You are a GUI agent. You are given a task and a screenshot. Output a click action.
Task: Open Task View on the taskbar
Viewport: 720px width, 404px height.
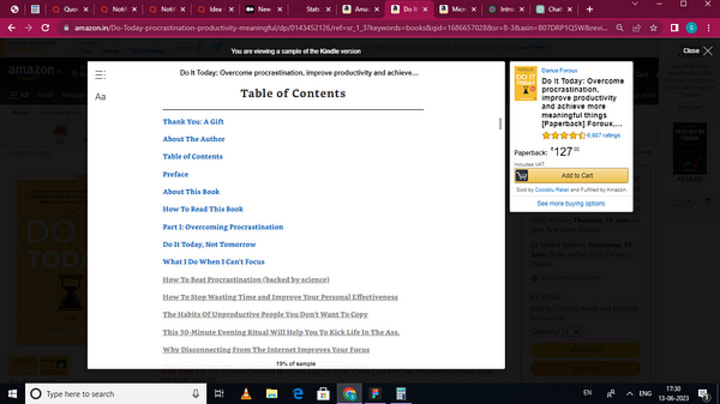pyautogui.click(x=219, y=394)
